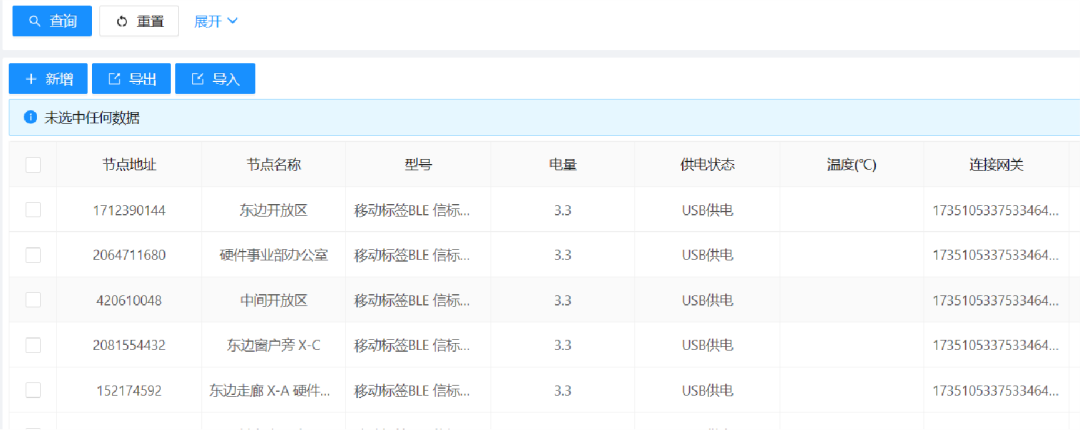The width and height of the screenshot is (1080, 430).
Task: Click the 连接网关 column header
Action: (x=996, y=165)
